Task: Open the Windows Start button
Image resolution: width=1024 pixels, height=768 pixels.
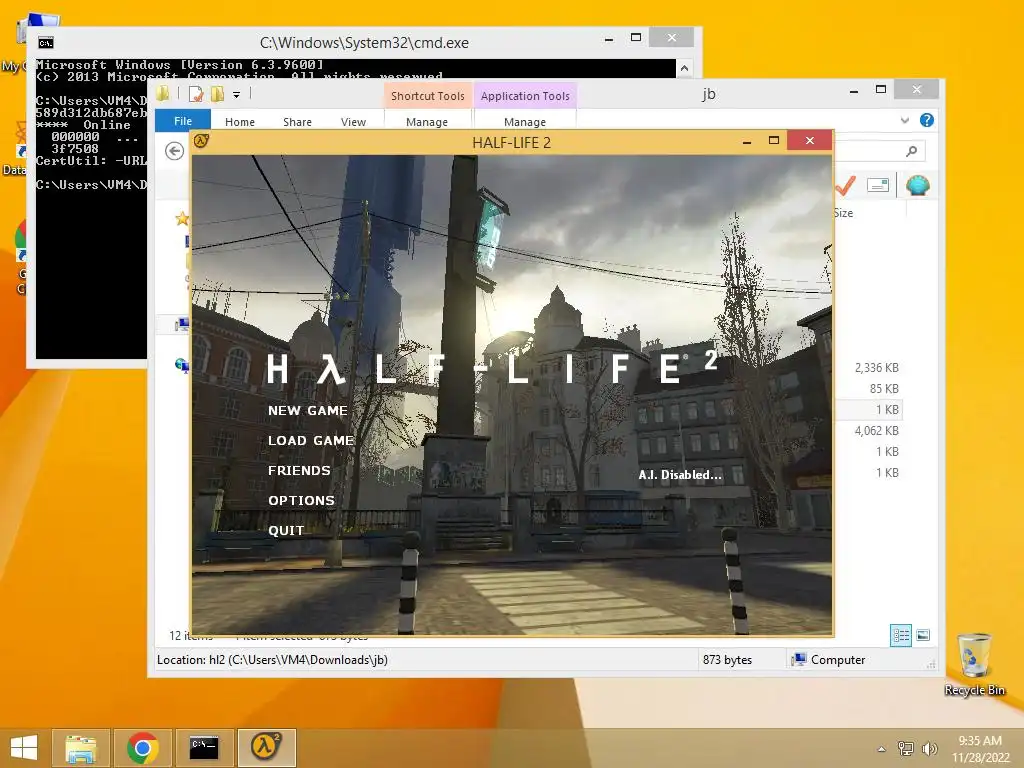Action: coord(24,748)
